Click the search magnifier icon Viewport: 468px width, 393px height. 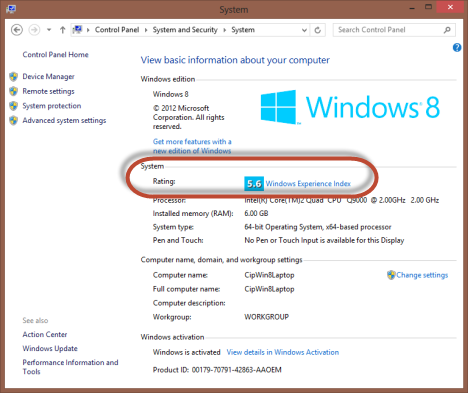click(447, 30)
